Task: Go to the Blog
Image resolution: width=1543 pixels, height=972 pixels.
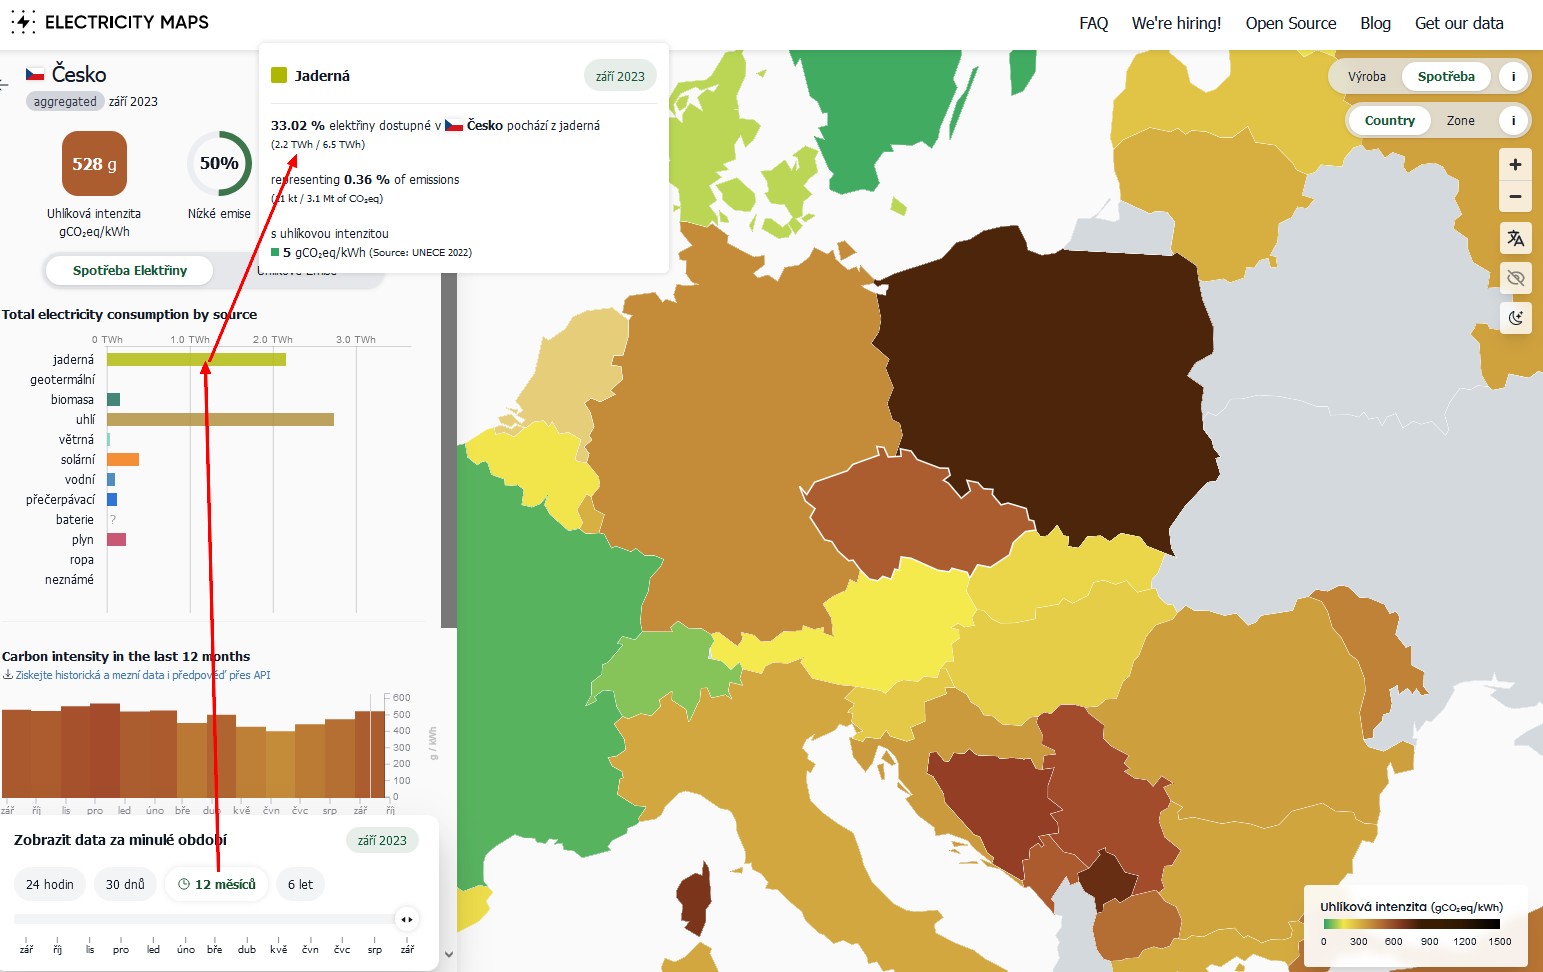Action: (1376, 23)
